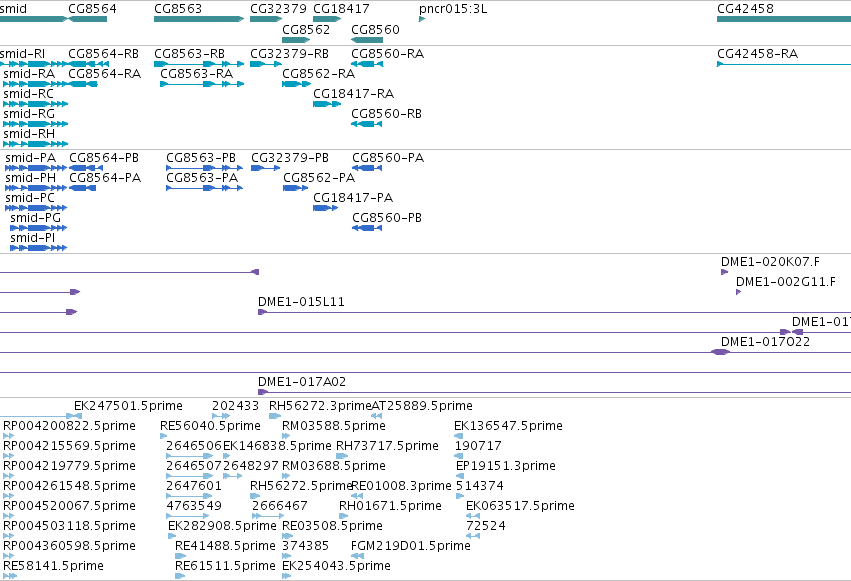Select transcript smid-RI
The image size is (851, 581).
[22, 54]
